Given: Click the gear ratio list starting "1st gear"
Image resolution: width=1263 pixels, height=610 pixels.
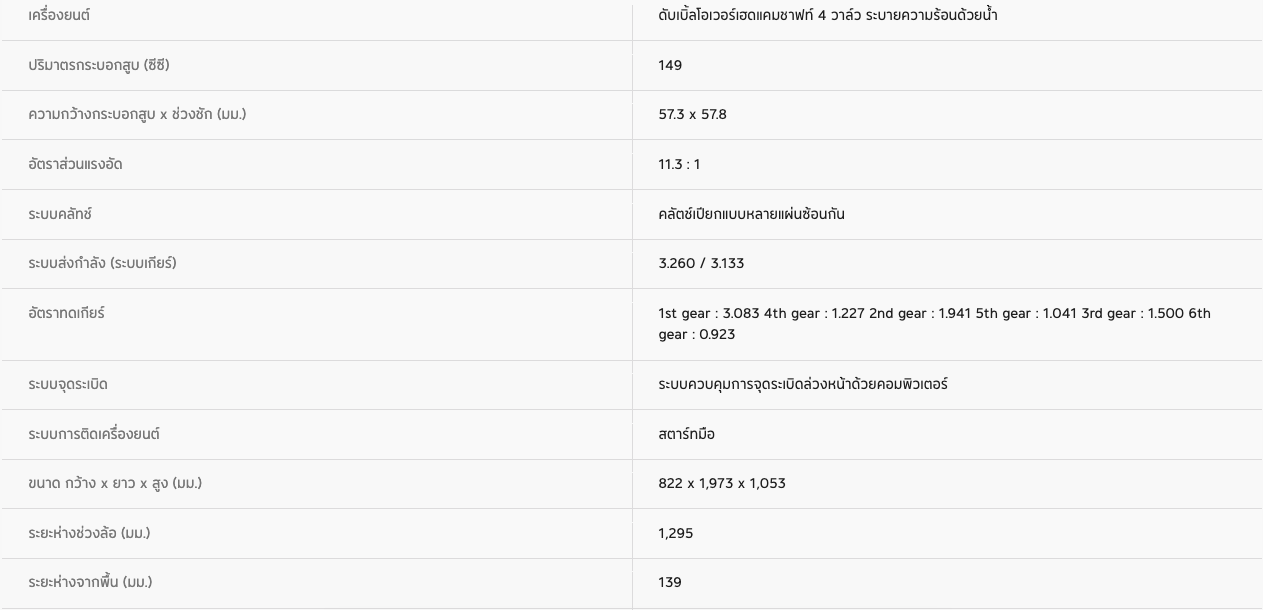Looking at the screenshot, I should coord(934,323).
